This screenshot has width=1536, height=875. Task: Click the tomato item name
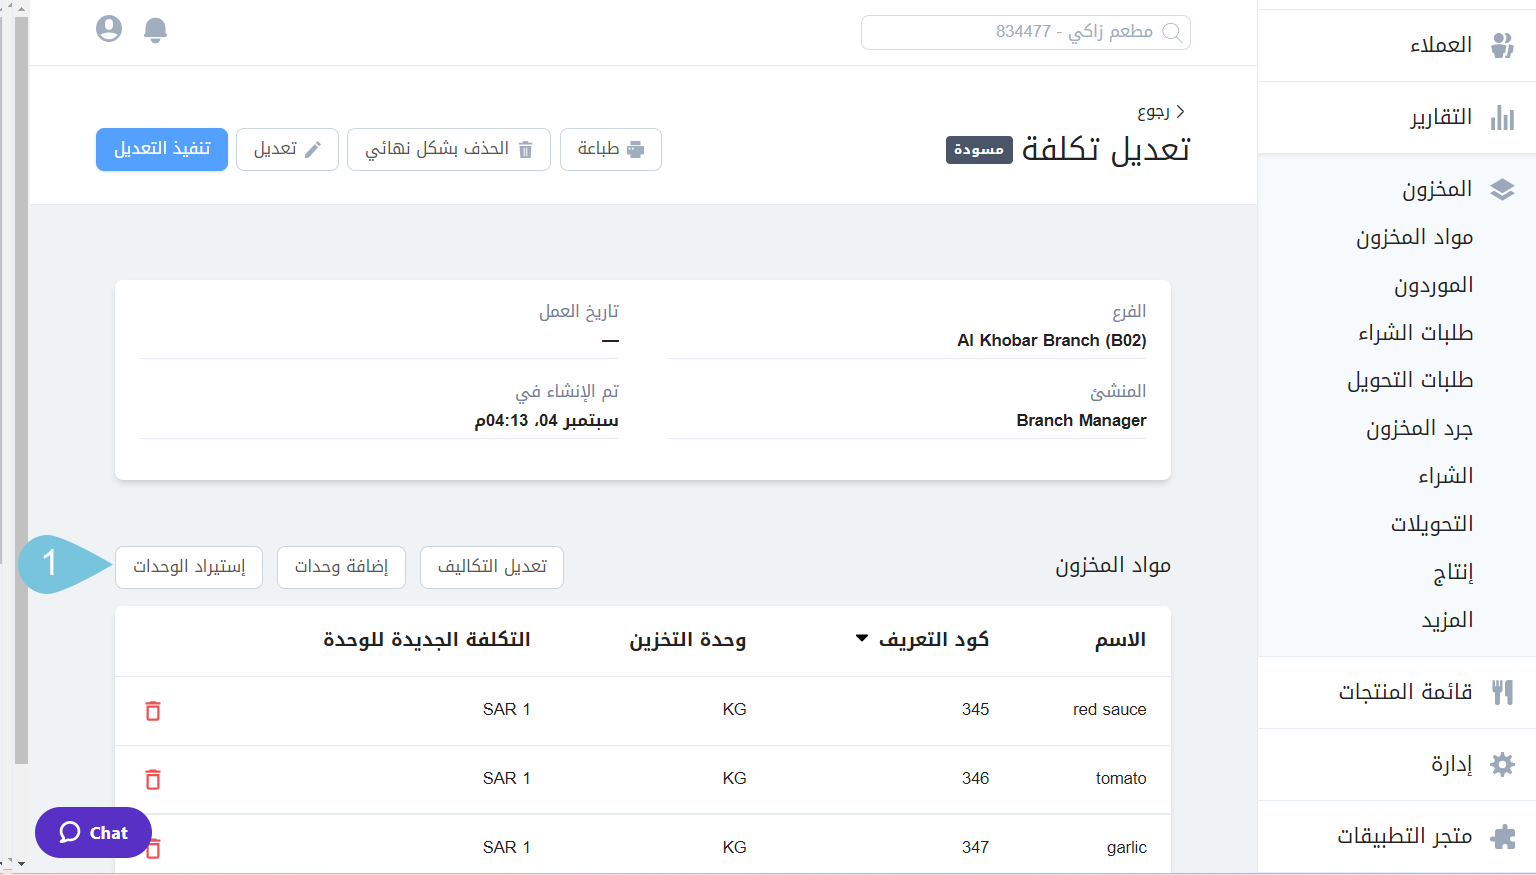(x=1121, y=778)
